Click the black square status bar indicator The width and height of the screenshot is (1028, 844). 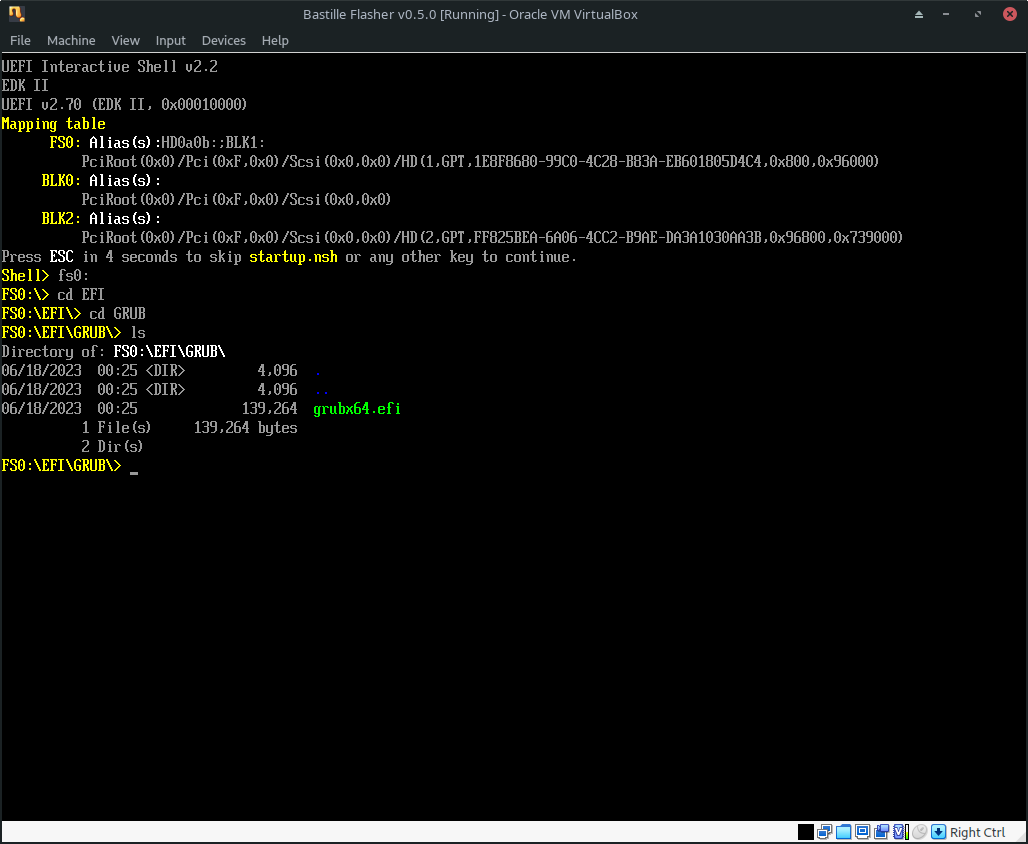(x=806, y=832)
